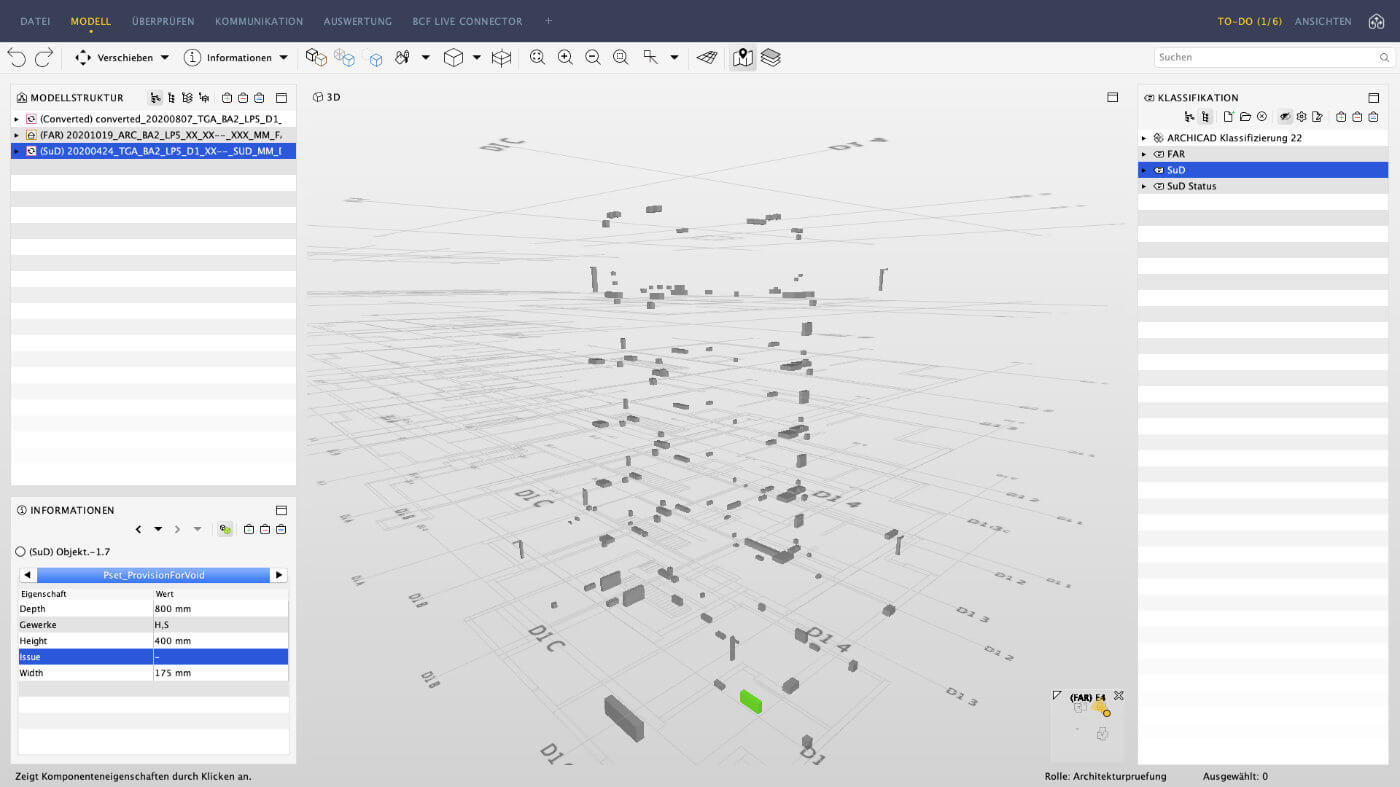Expand the SuD model in Modellstruktur
This screenshot has height=787, width=1400.
click(x=16, y=151)
